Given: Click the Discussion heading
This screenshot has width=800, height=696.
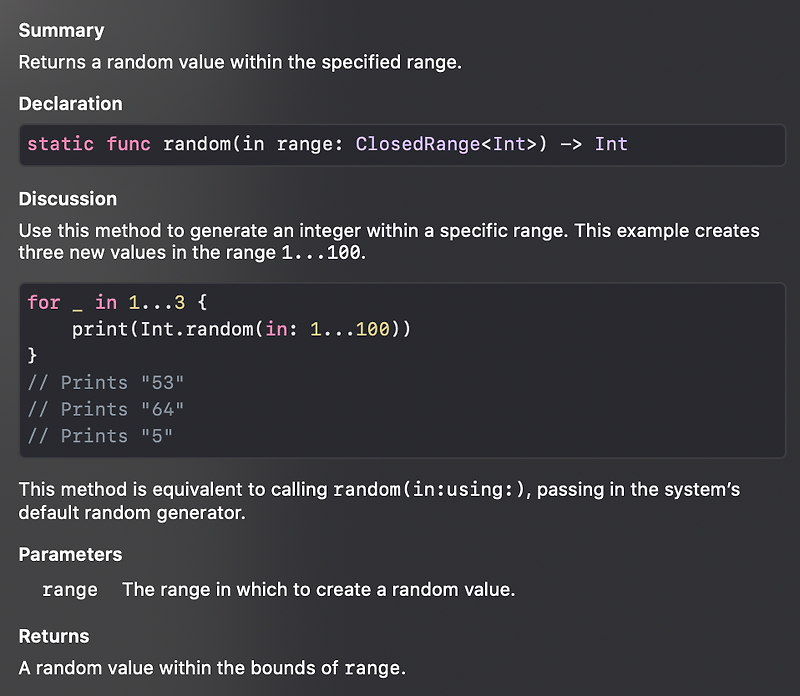Looking at the screenshot, I should [66, 199].
